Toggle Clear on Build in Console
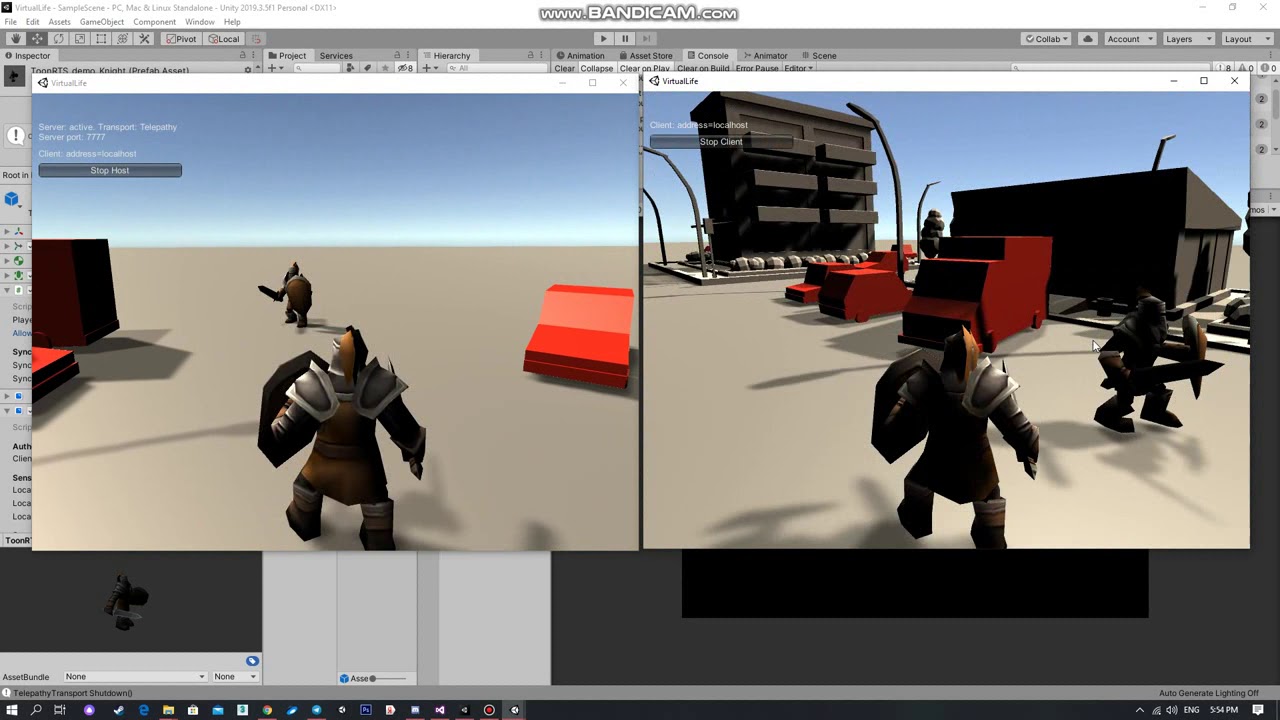Image resolution: width=1280 pixels, height=720 pixels. 704,68
